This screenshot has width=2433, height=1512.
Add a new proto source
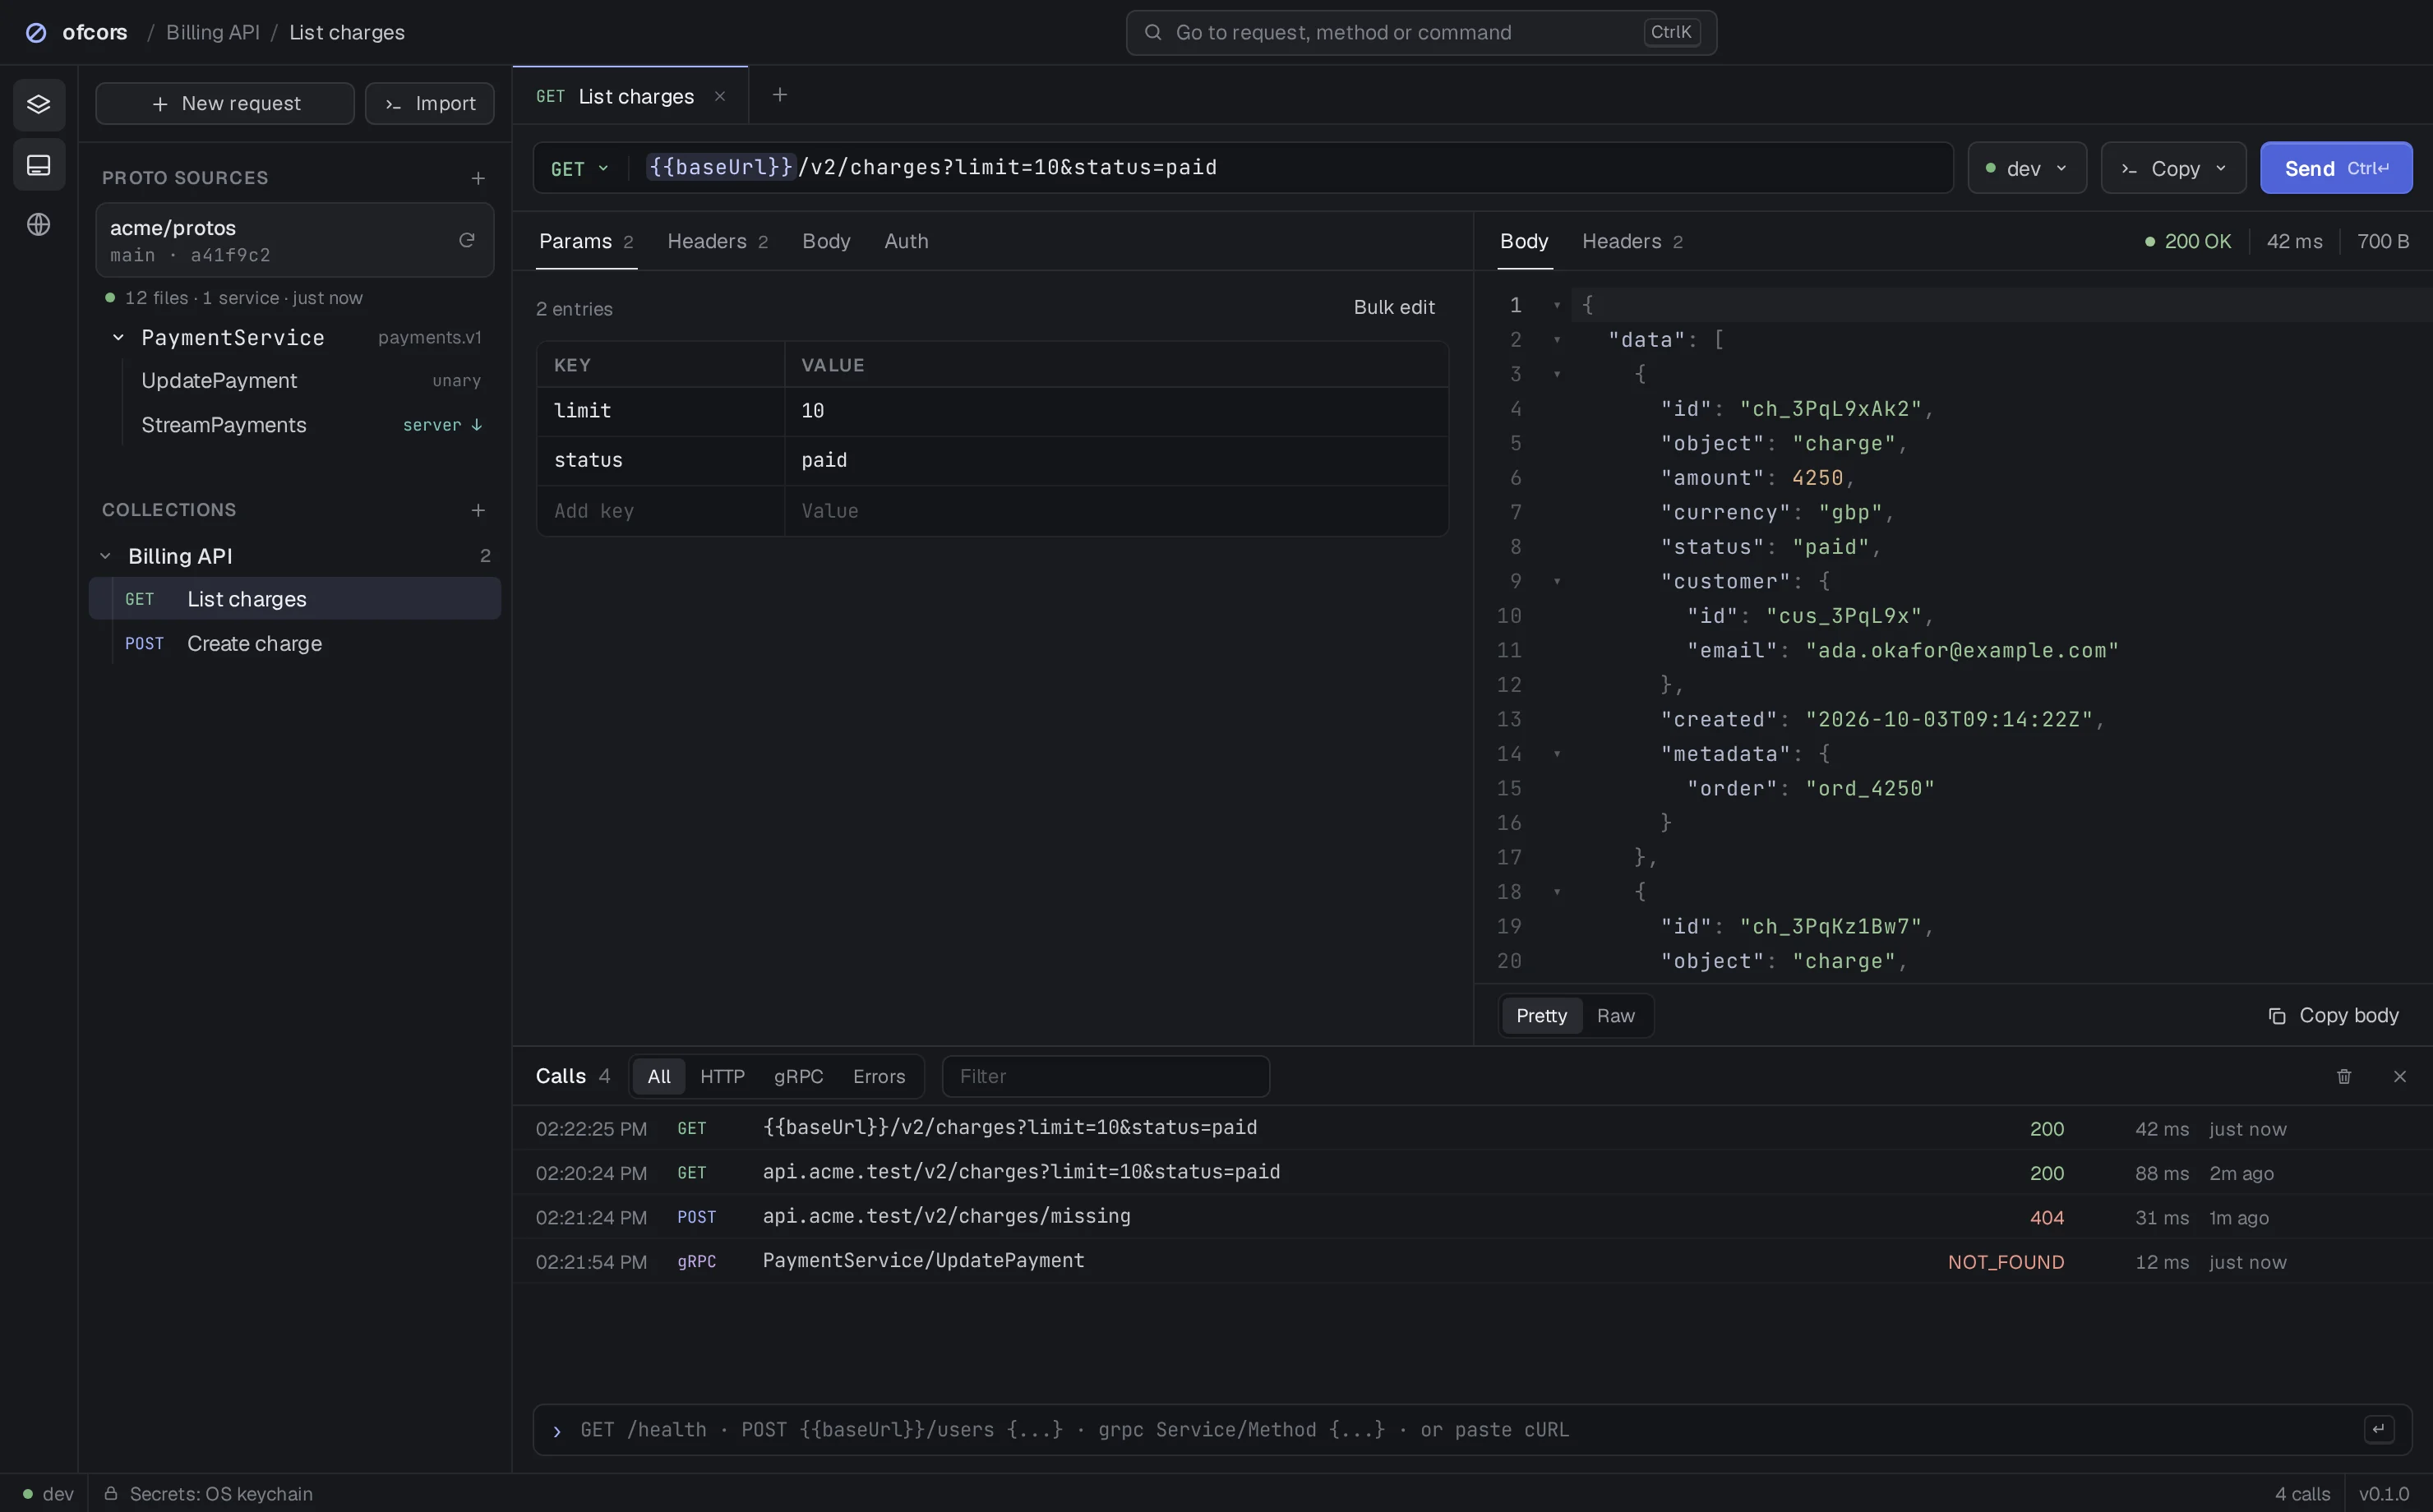(478, 178)
